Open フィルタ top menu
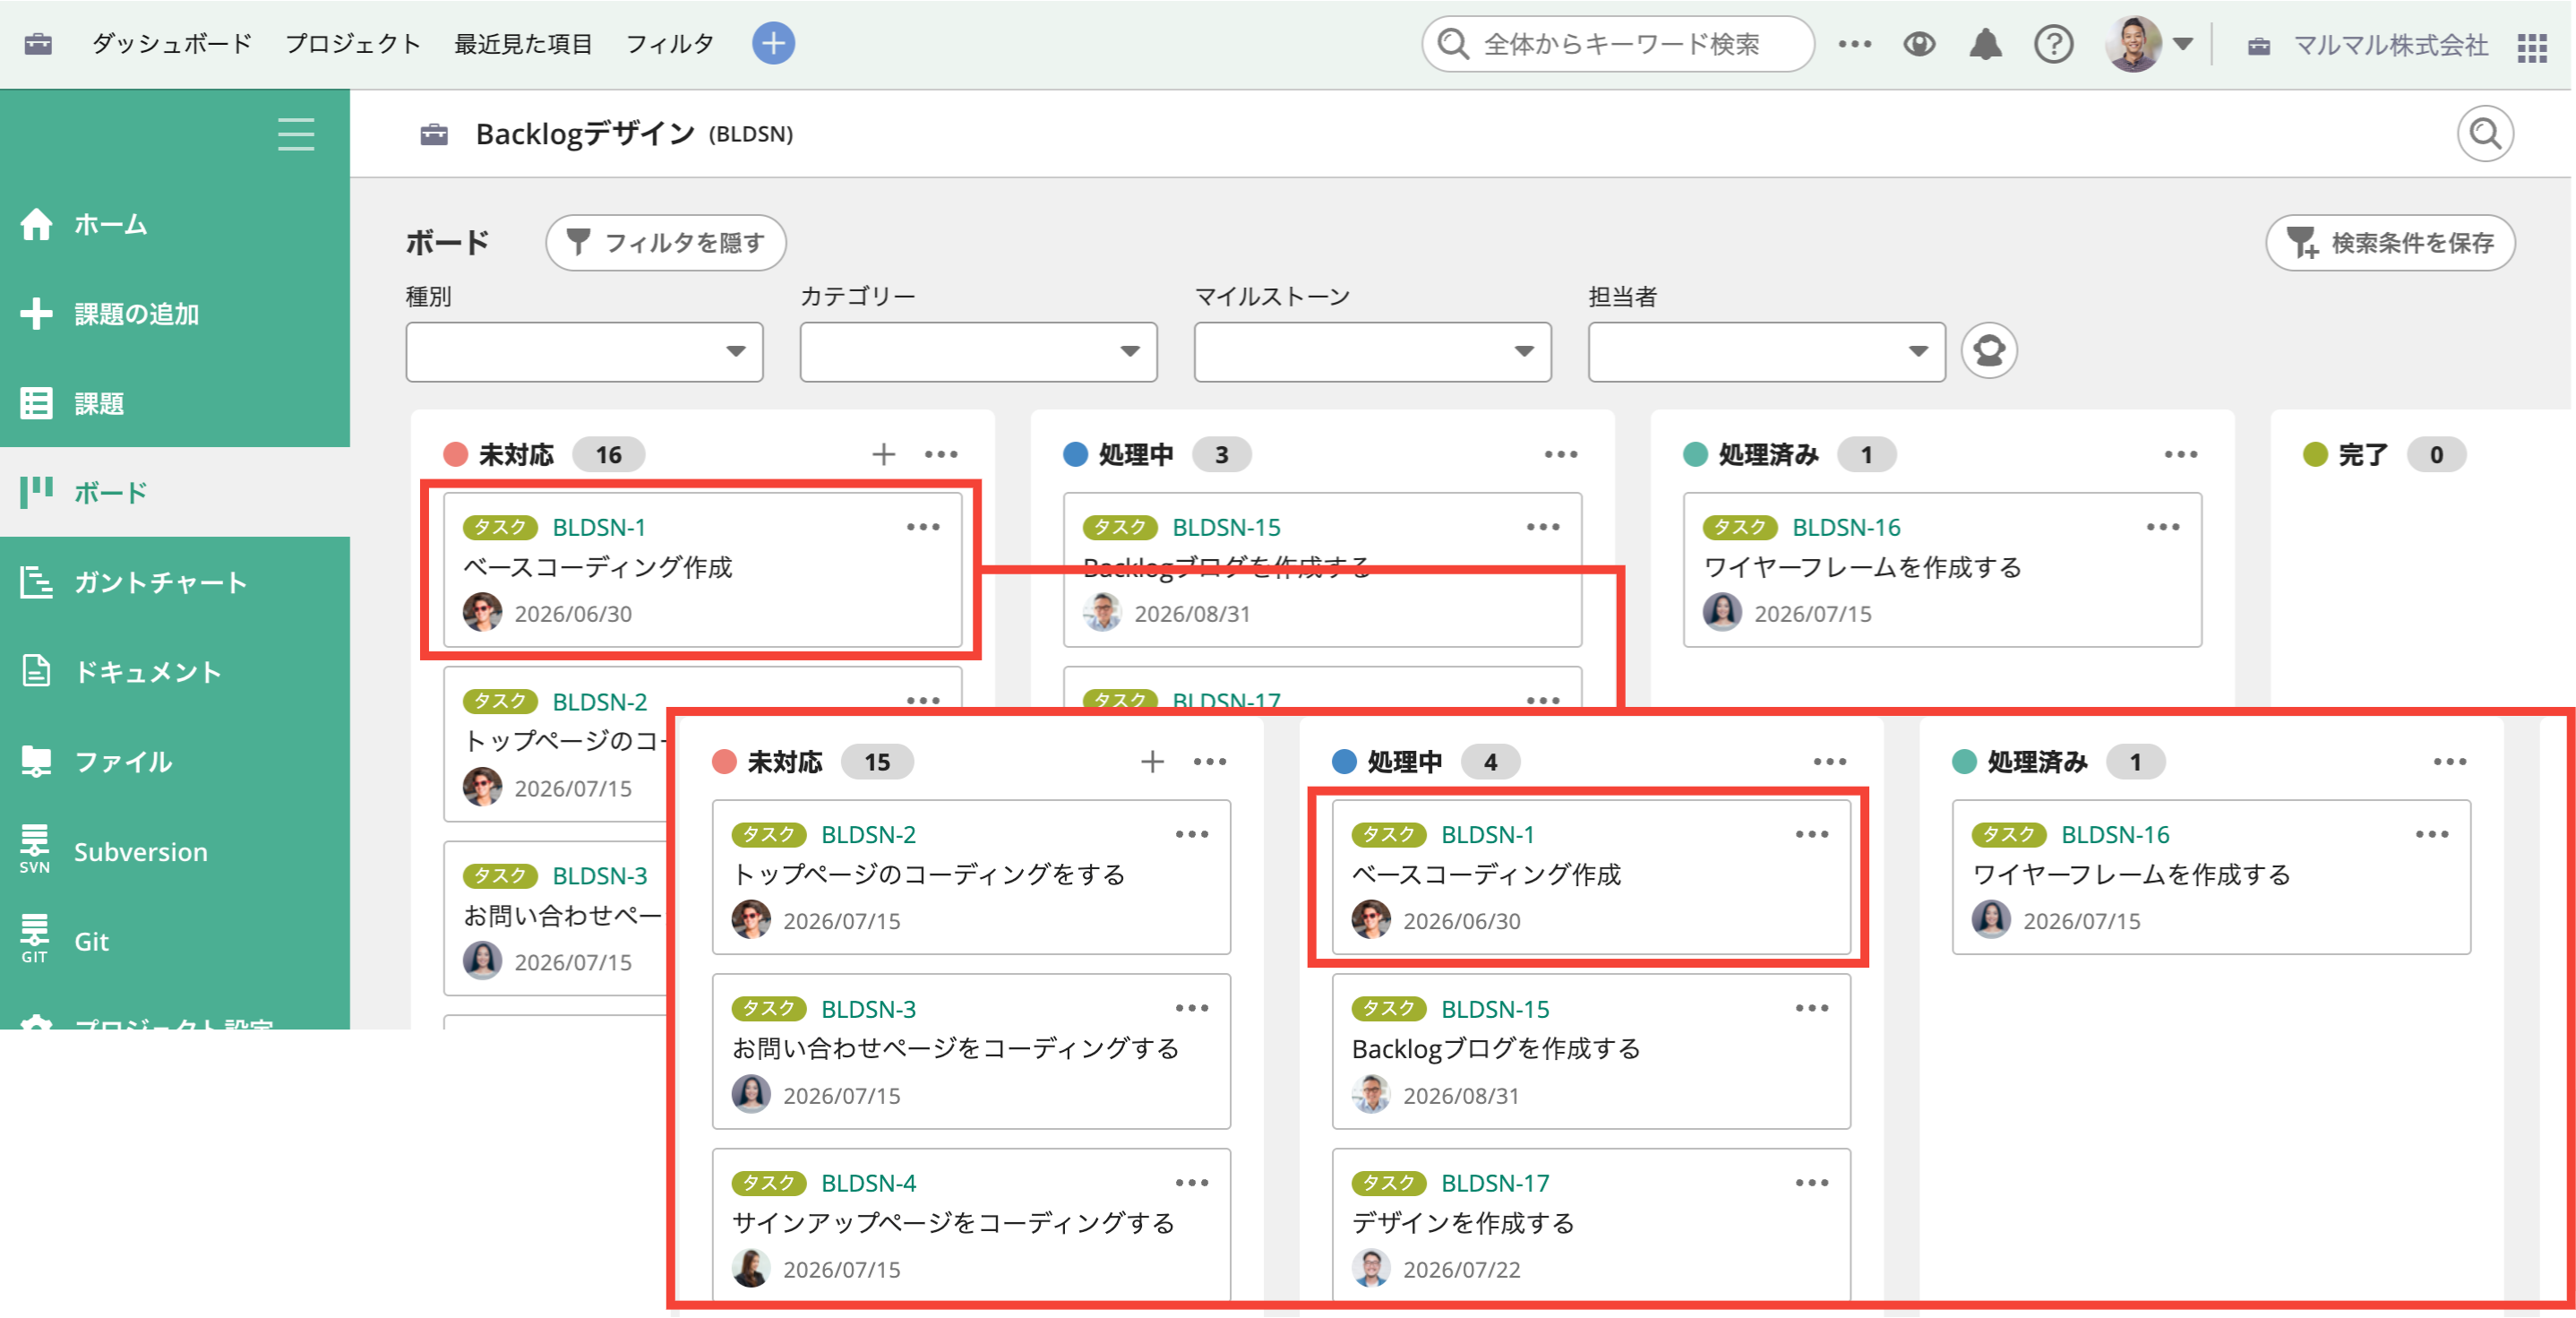The image size is (2576, 1318). pos(670,44)
